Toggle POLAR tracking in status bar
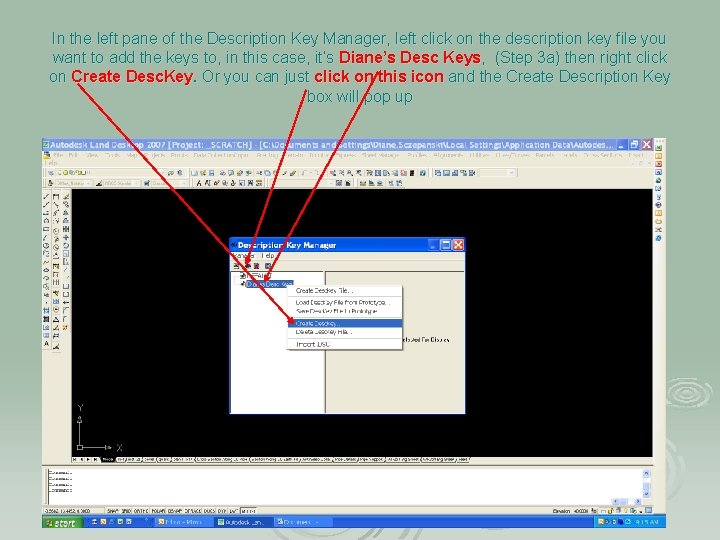 coord(158,511)
